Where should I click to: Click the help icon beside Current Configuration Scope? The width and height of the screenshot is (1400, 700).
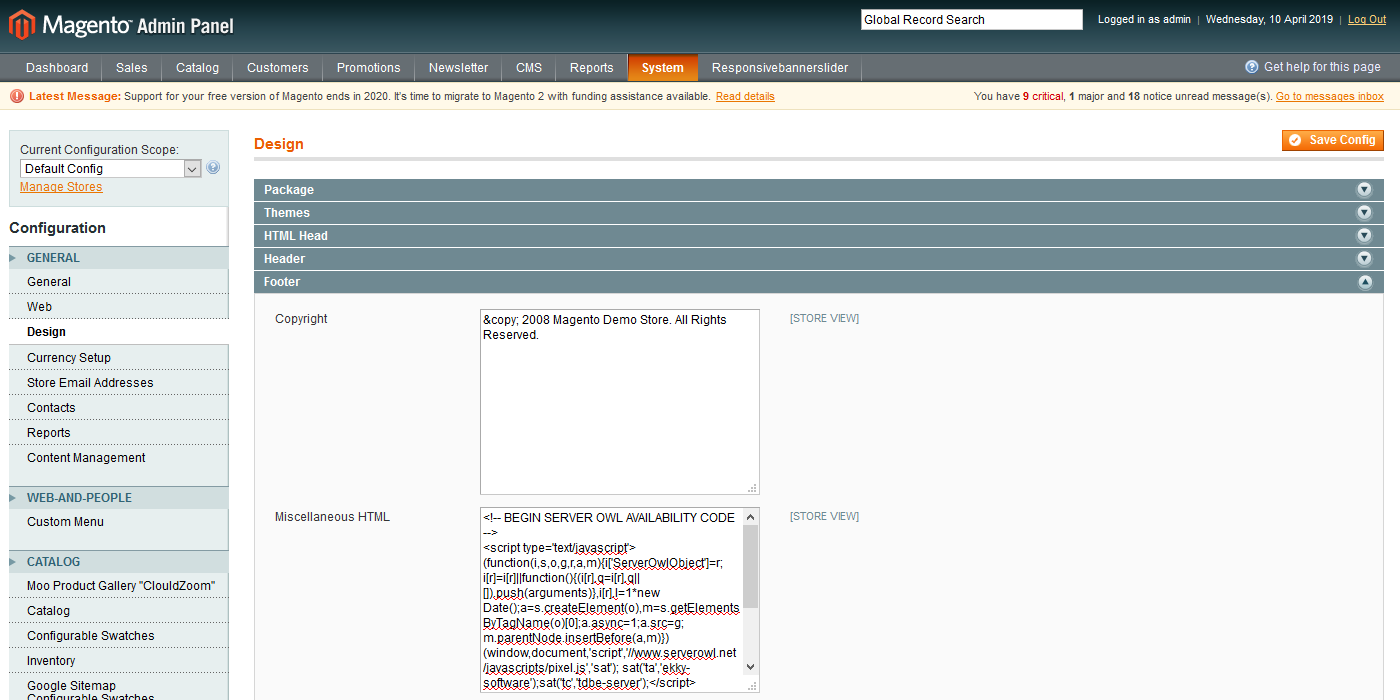click(x=212, y=167)
